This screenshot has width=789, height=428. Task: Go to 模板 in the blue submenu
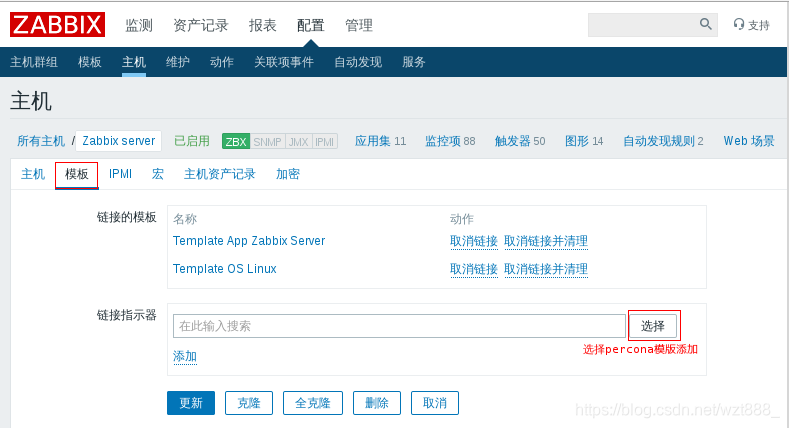(x=90, y=62)
